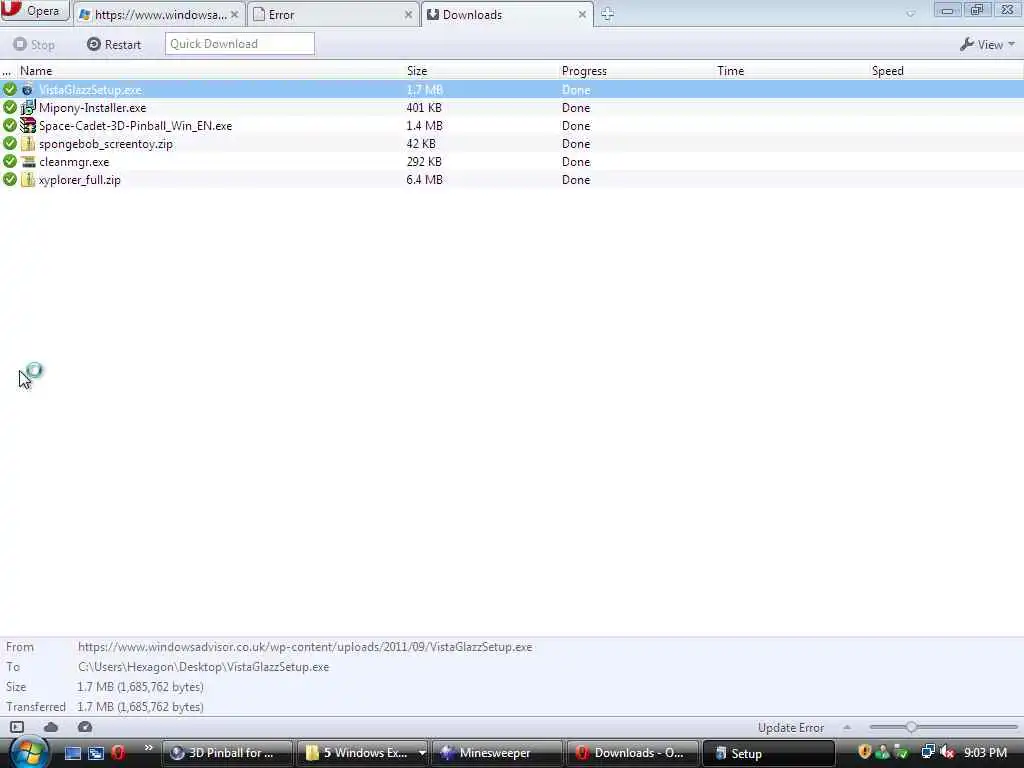
Task: Open the Opera main menu button
Action: pyautogui.click(x=35, y=10)
